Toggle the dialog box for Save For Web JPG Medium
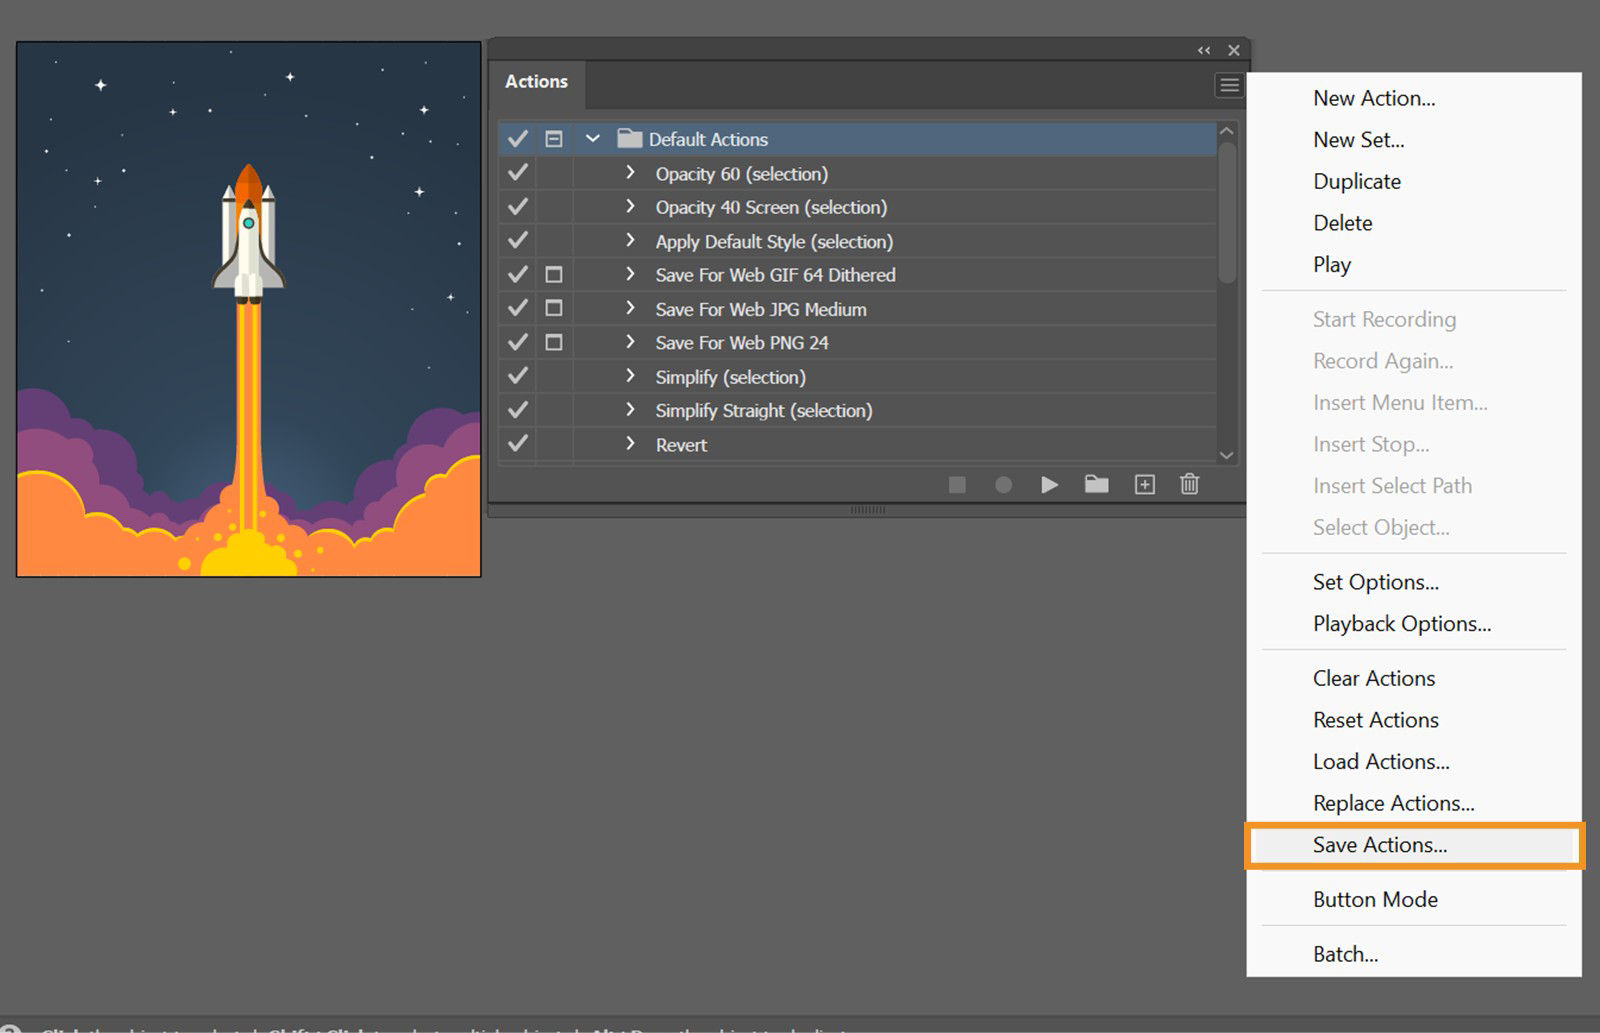The width and height of the screenshot is (1600, 1033). click(x=555, y=308)
